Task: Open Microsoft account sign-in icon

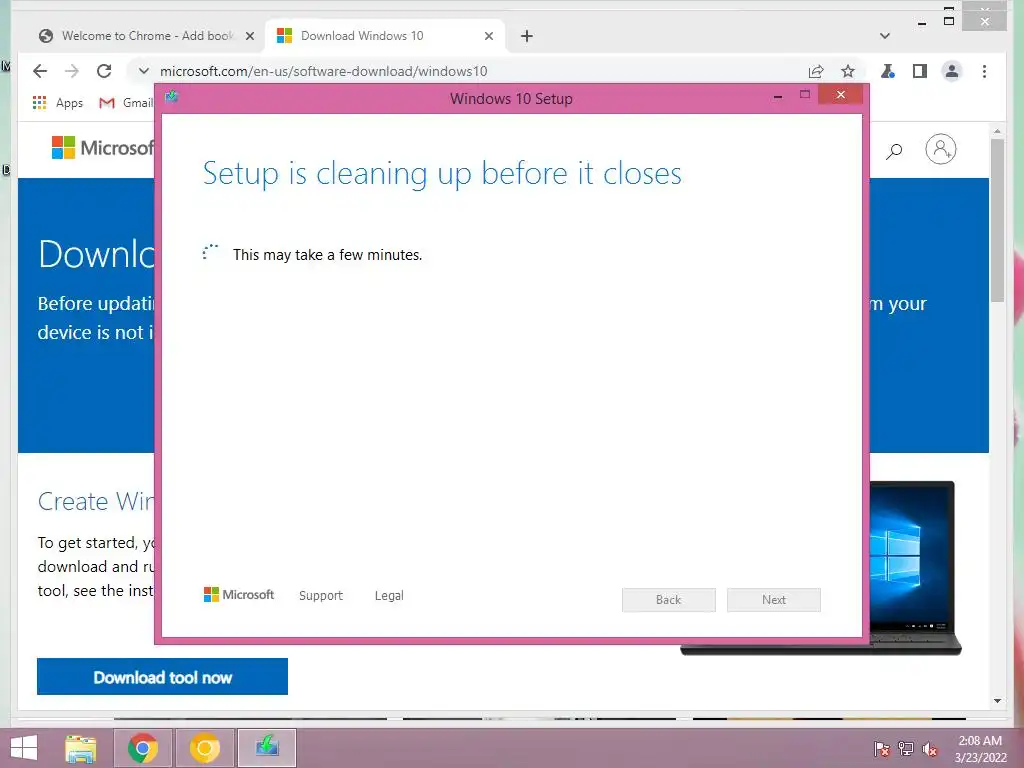Action: pos(940,150)
